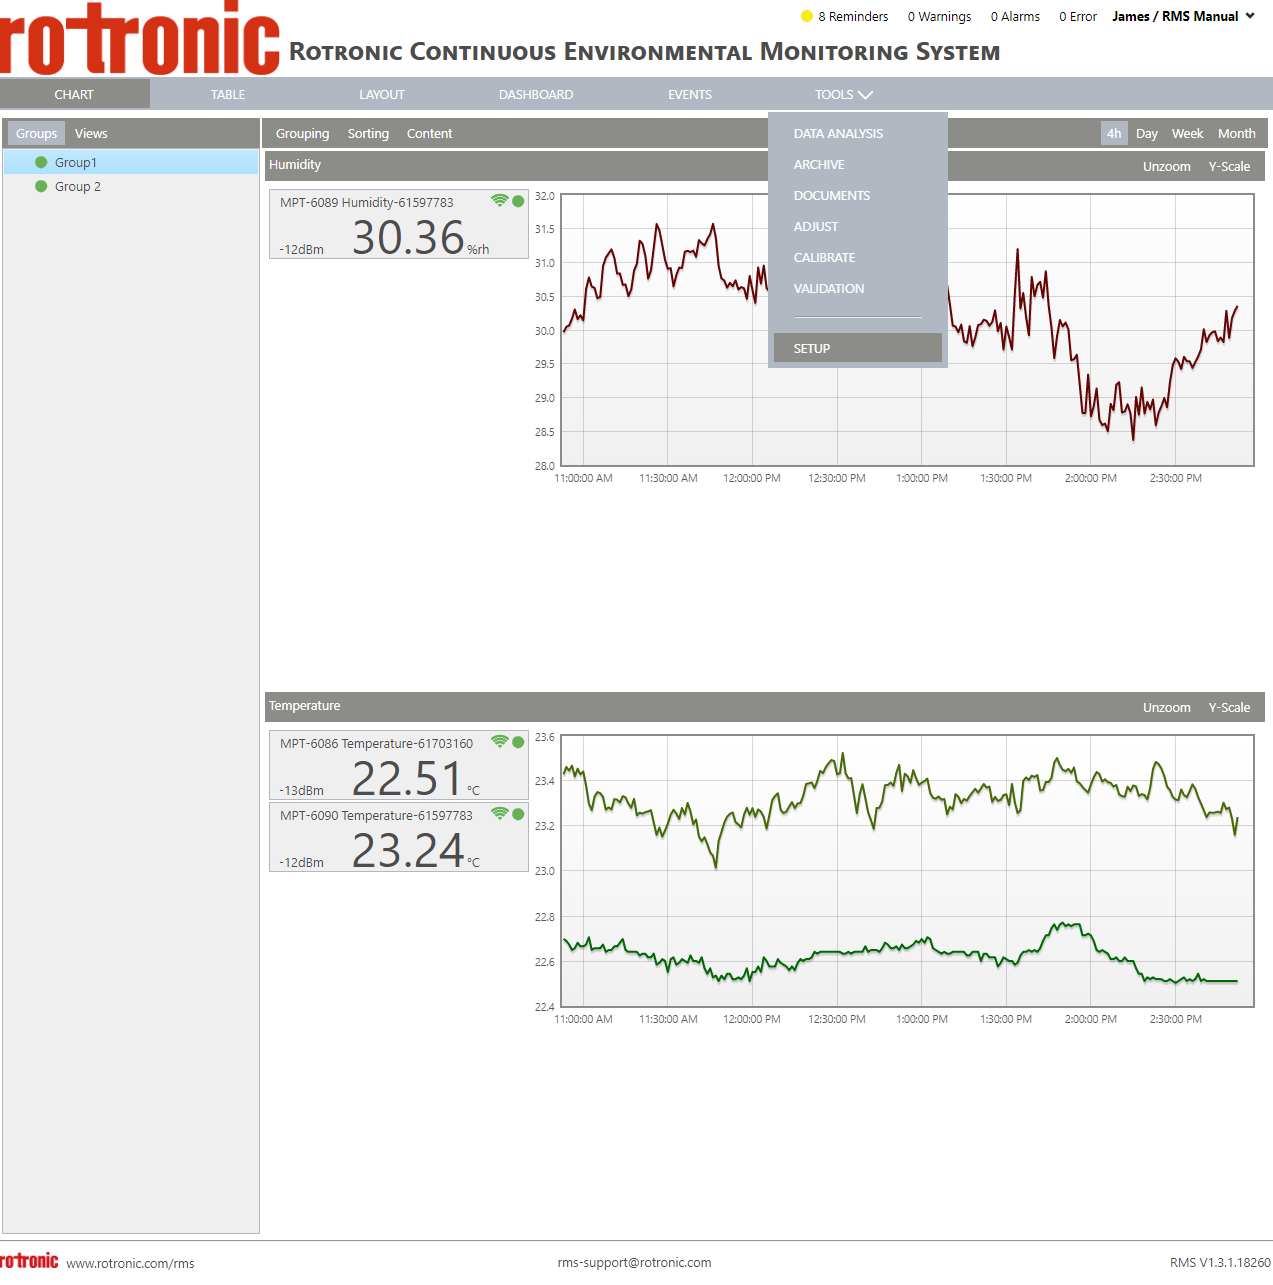Click the -13dBm signal strength value
This screenshot has height=1285, width=1273.
[x=301, y=790]
